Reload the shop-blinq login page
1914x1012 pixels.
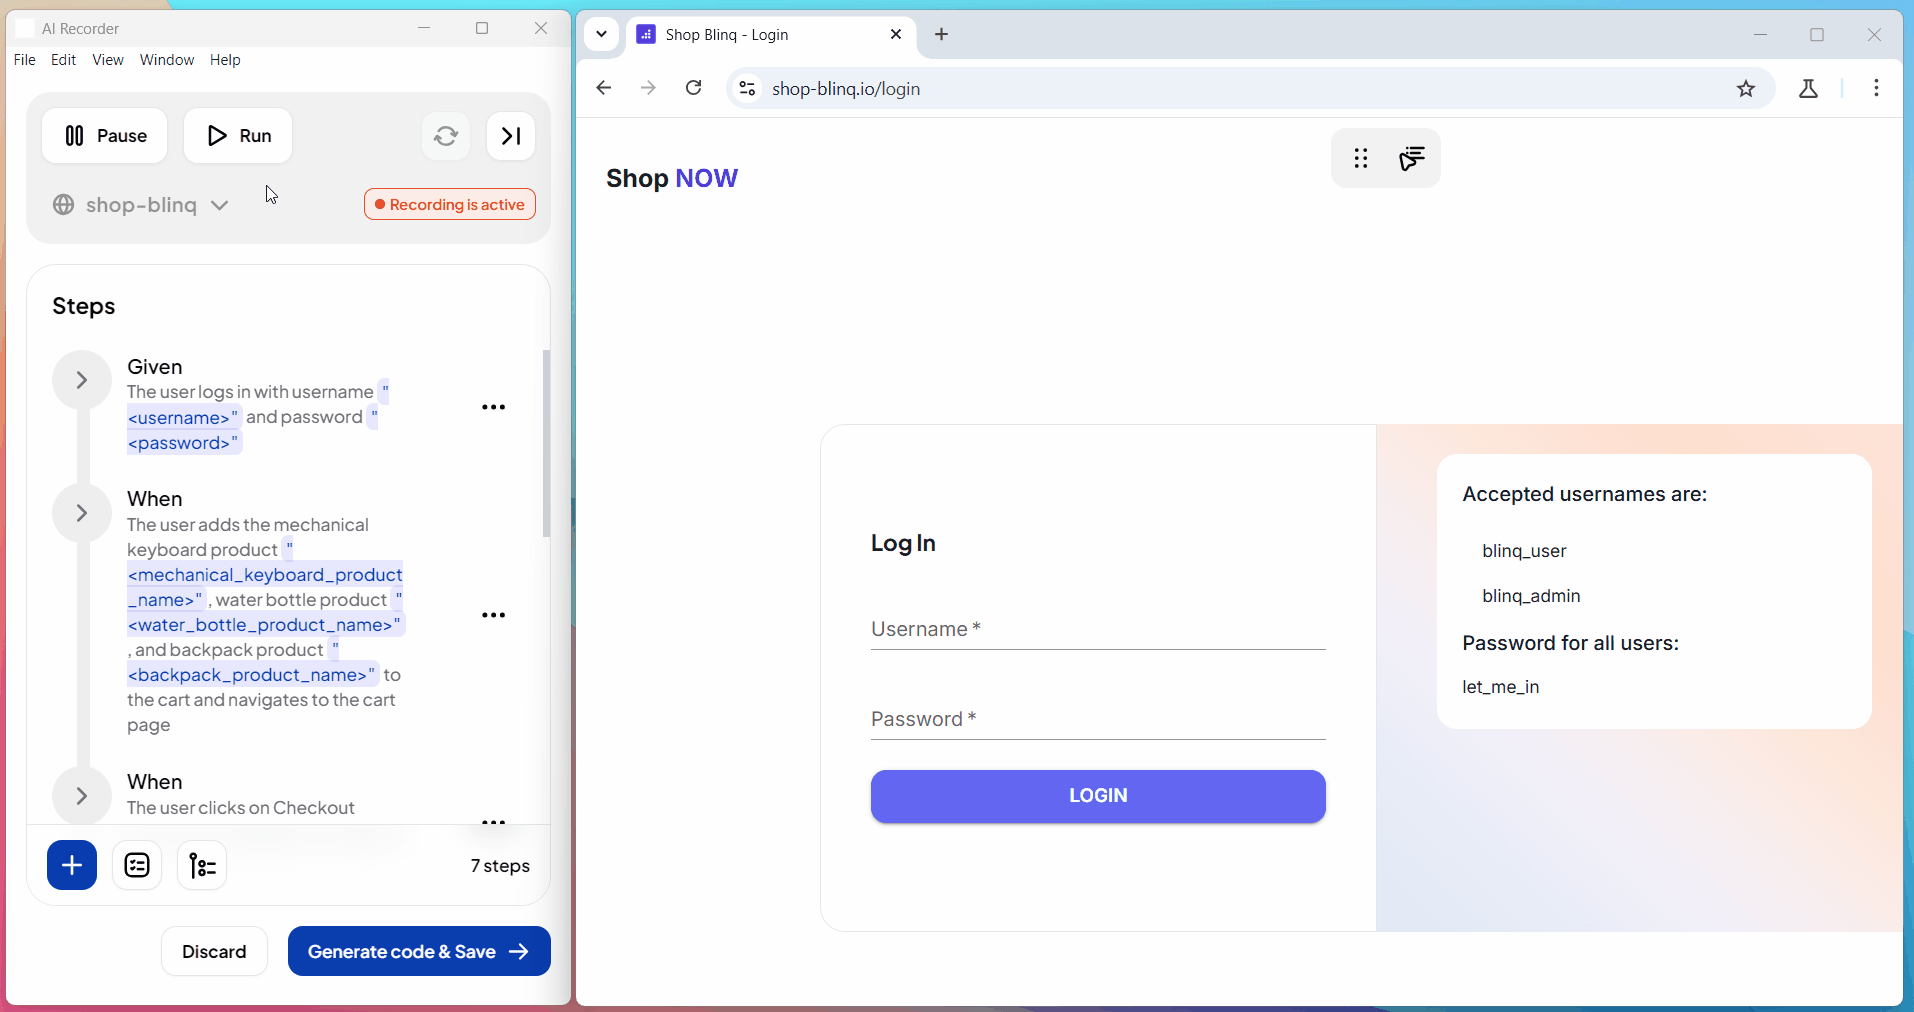(x=693, y=88)
